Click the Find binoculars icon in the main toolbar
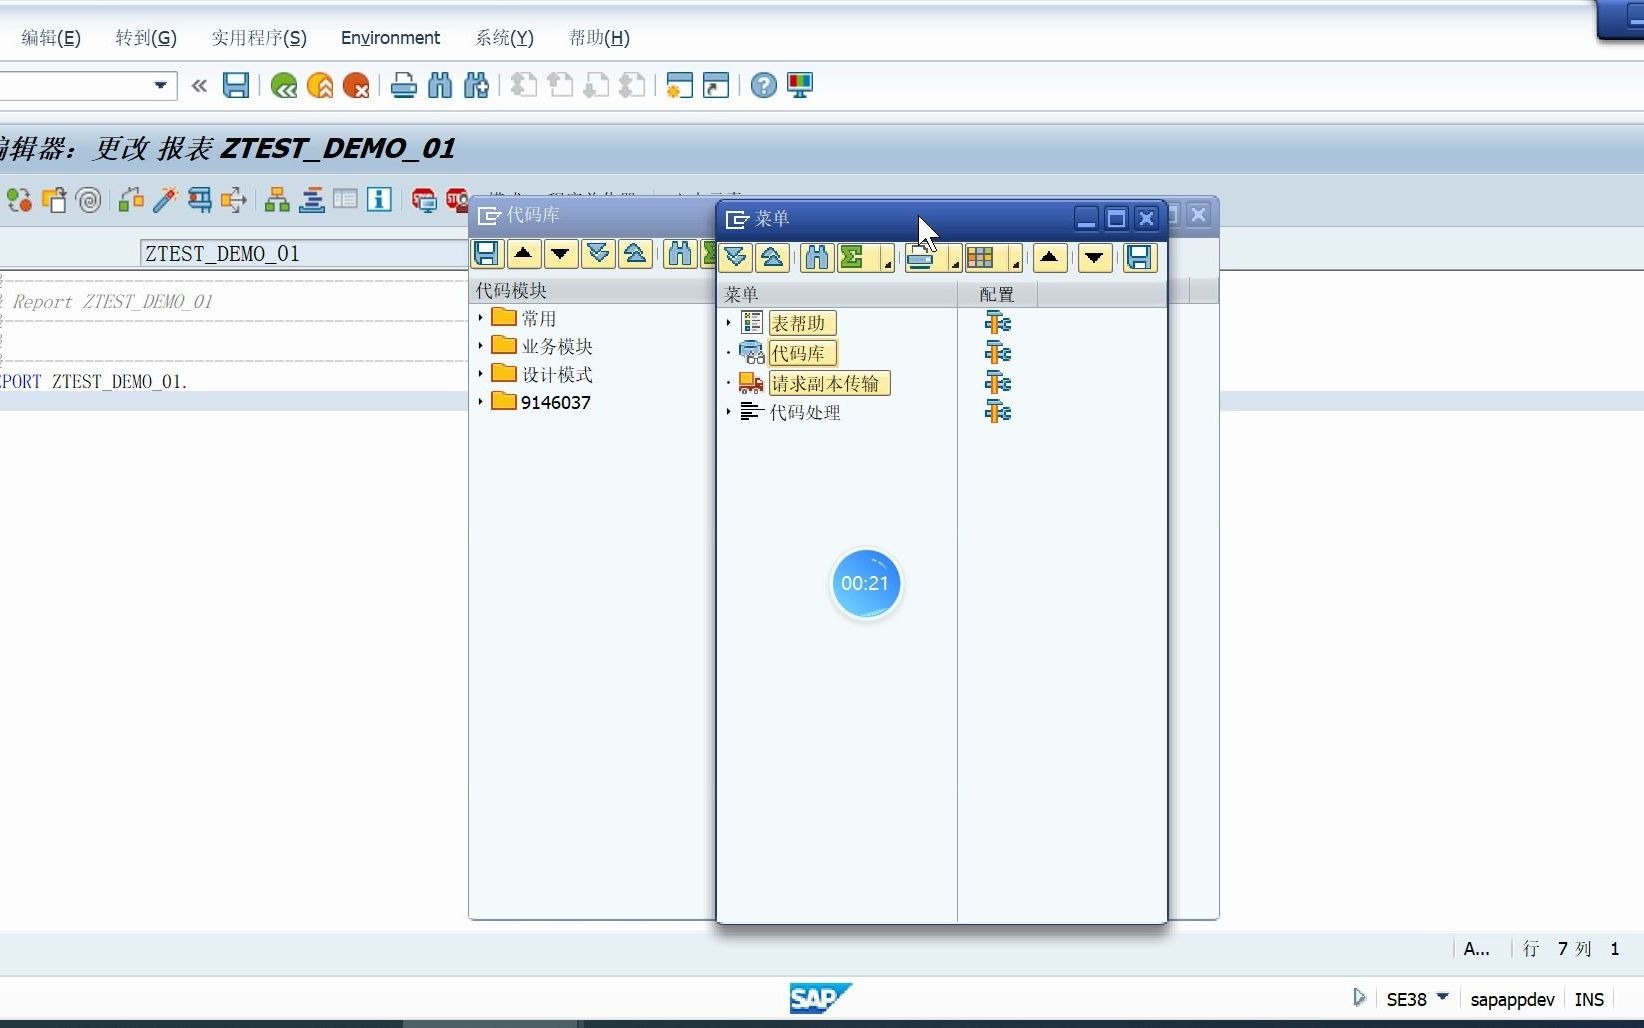1644x1028 pixels. tap(440, 86)
